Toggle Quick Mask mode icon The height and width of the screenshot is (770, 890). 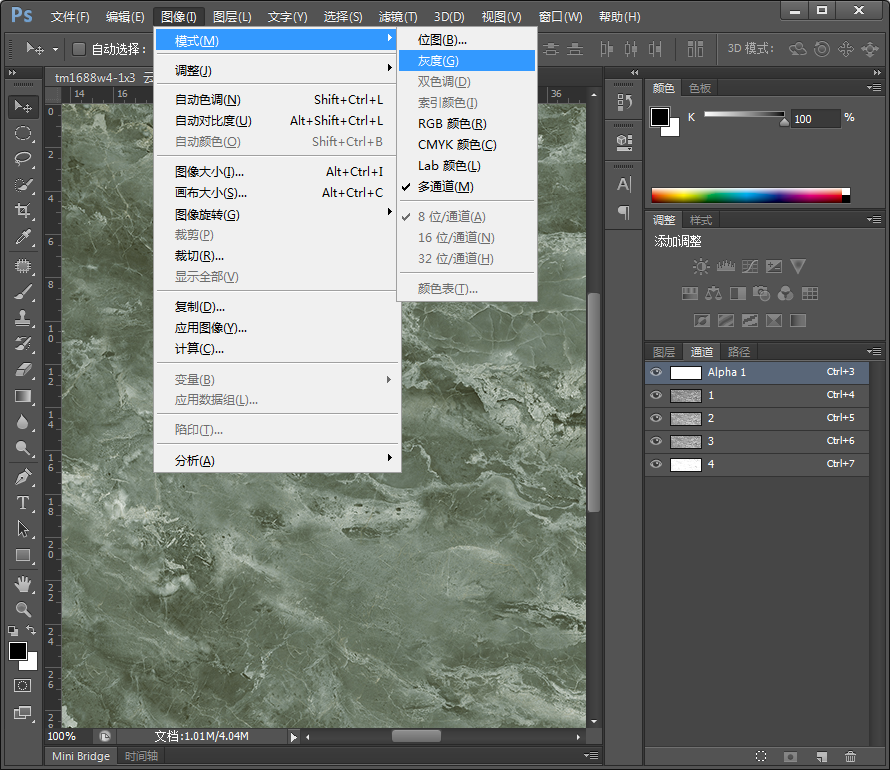(x=23, y=685)
